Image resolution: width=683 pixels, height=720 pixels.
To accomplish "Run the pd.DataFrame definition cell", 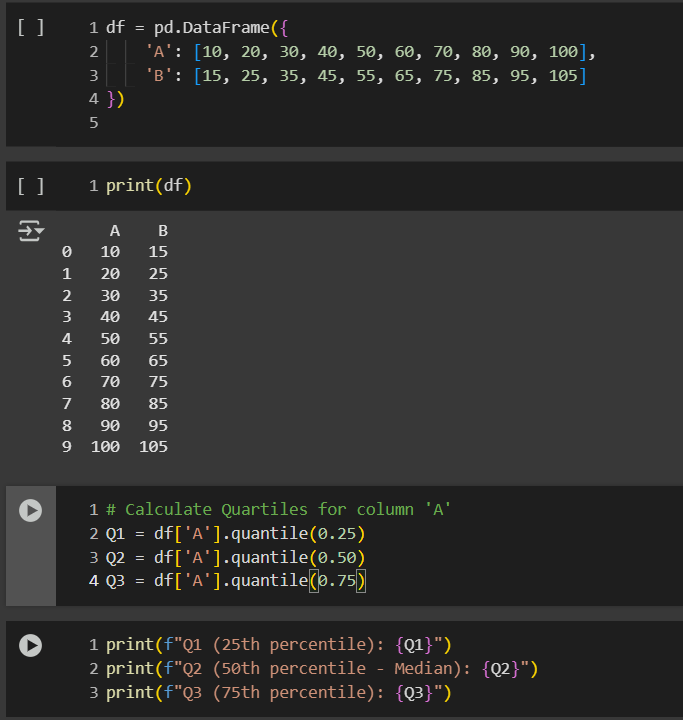I will [31, 28].
